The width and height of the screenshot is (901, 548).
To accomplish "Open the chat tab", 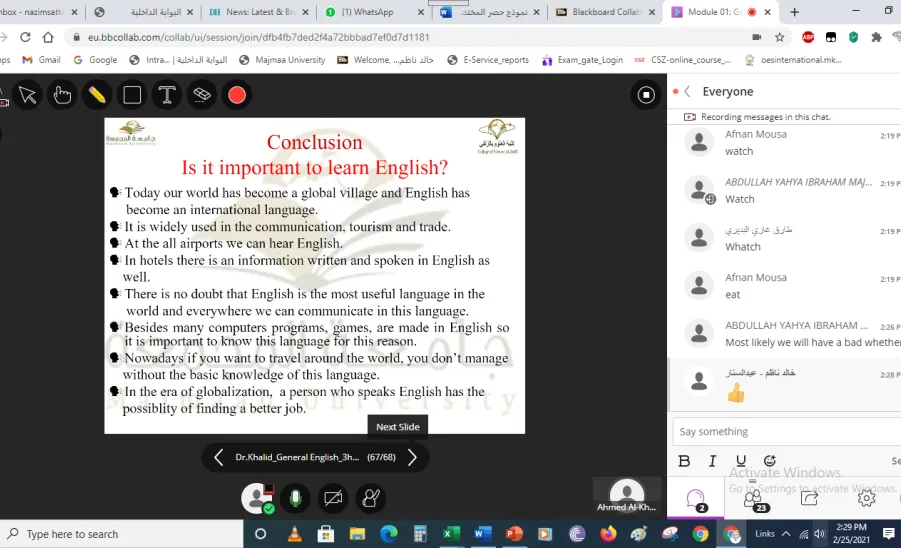I will pyautogui.click(x=696, y=499).
